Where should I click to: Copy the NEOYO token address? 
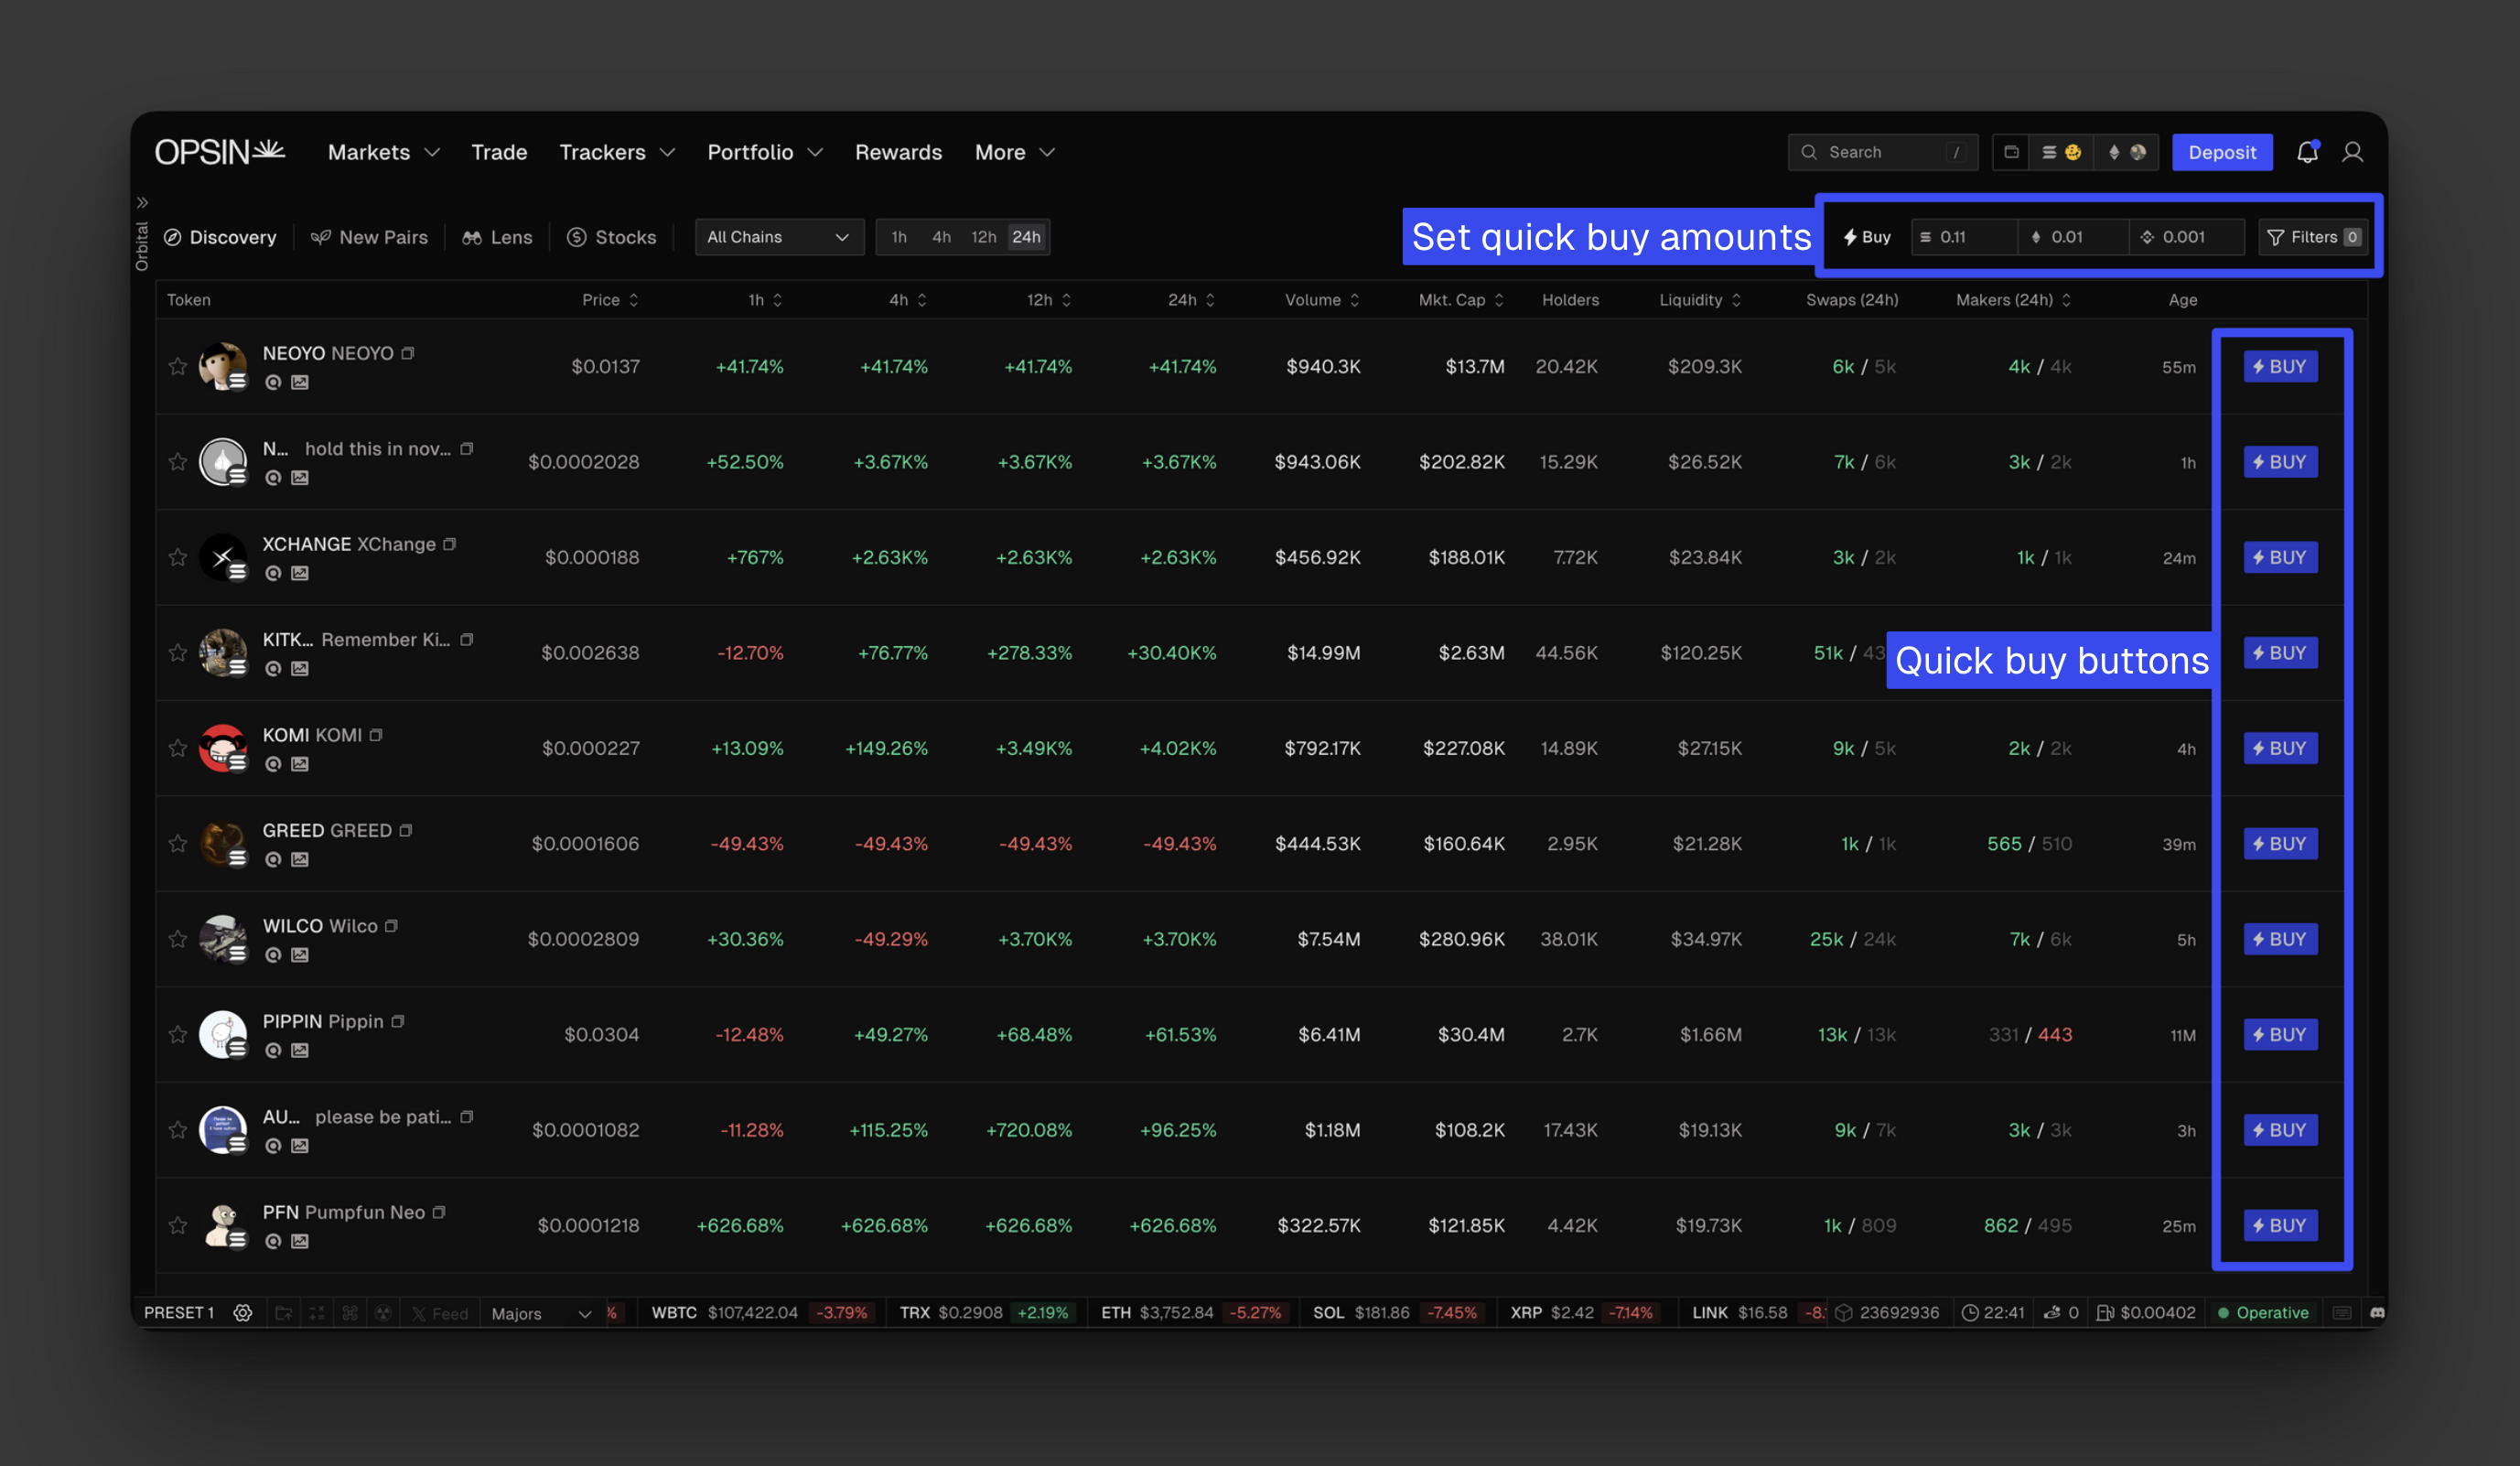(x=408, y=353)
